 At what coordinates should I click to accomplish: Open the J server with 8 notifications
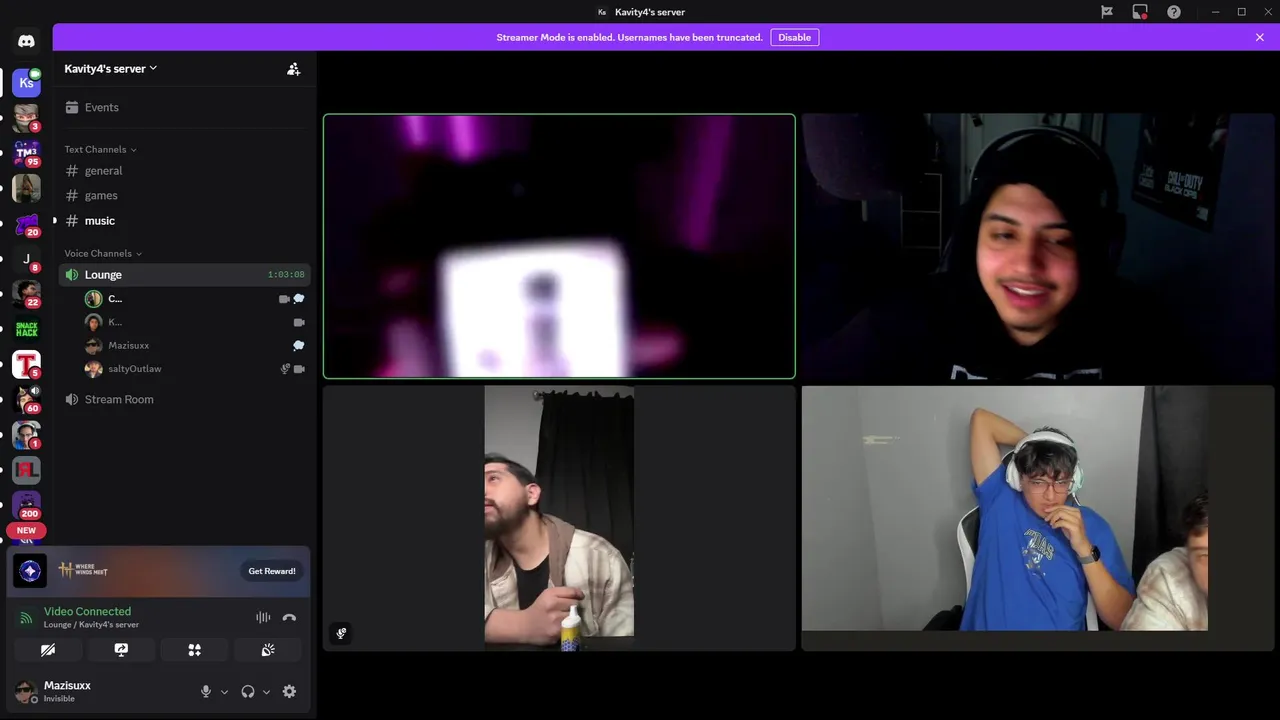click(x=26, y=259)
